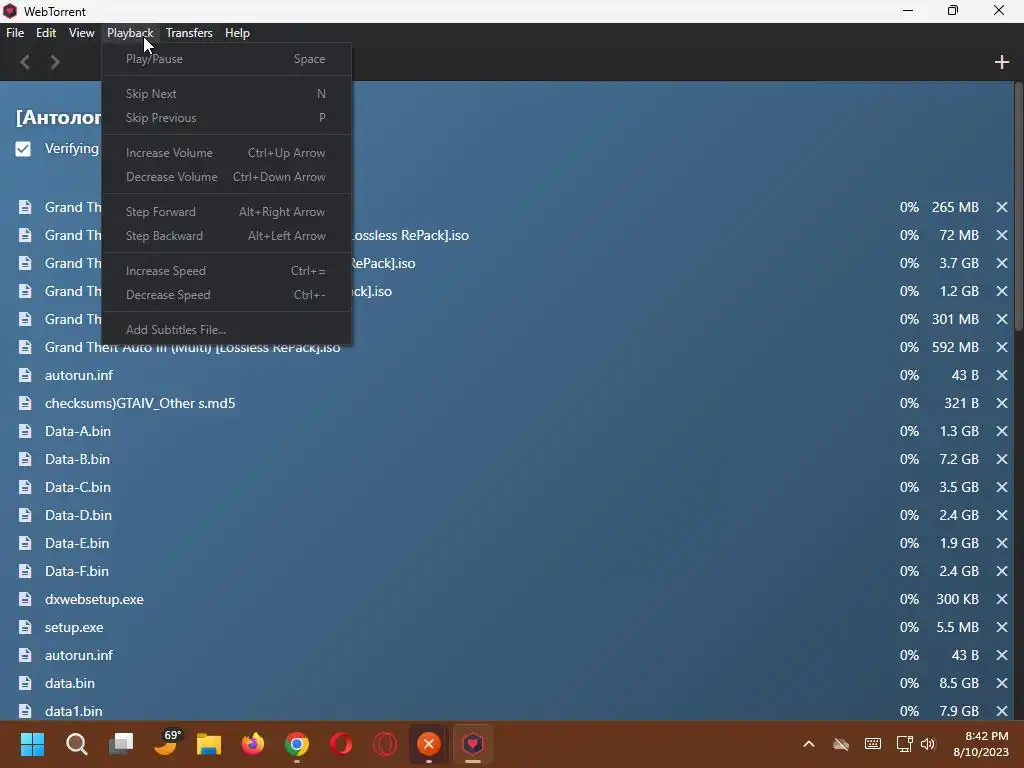Open taskbar Search

click(76, 744)
